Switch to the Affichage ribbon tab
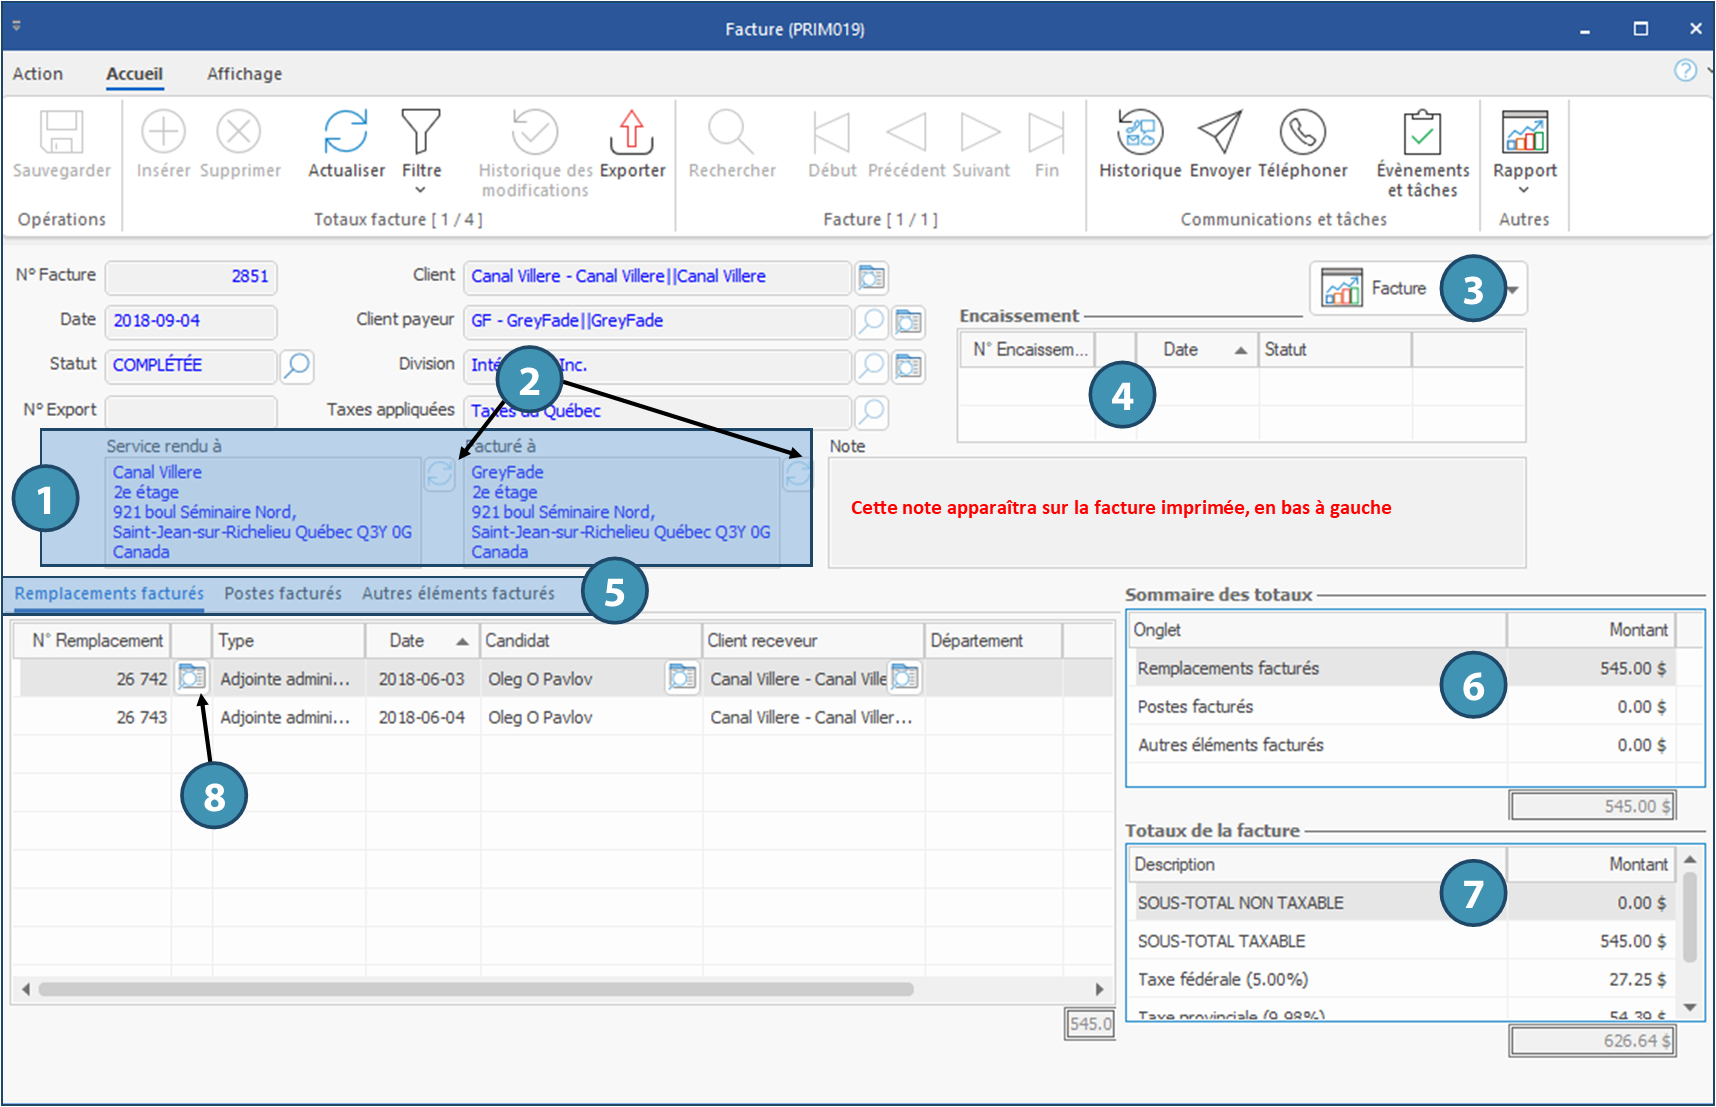Screen dimensions: 1716x1107 (244, 74)
